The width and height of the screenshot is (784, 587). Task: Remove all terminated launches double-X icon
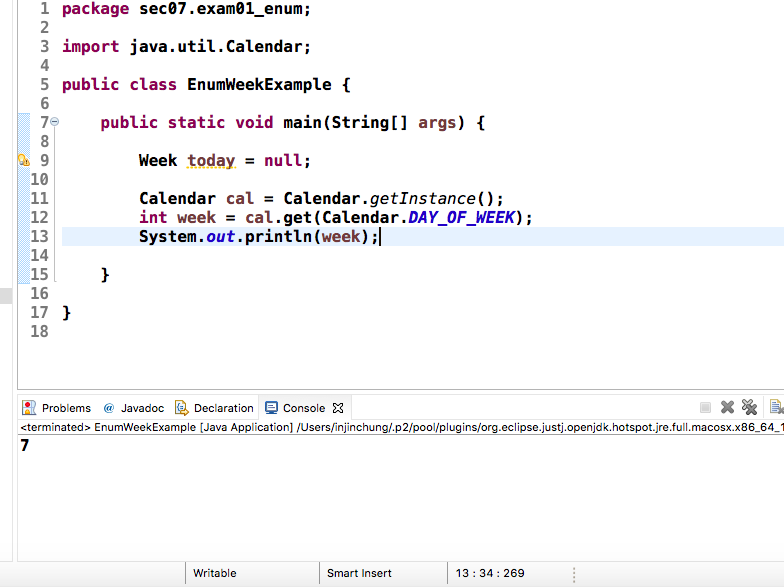pyautogui.click(x=749, y=408)
